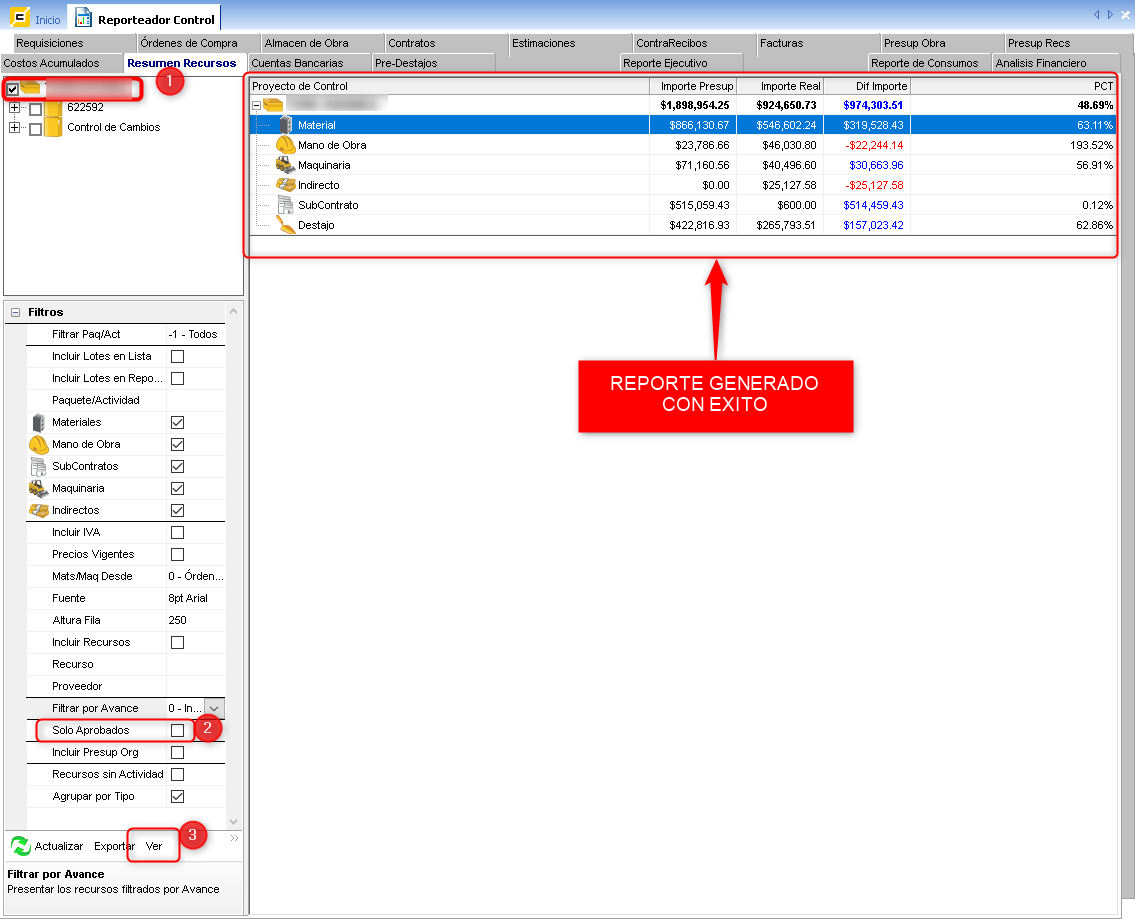
Task: Uncheck the Agrupar por Tipo checkbox
Action: 177,796
